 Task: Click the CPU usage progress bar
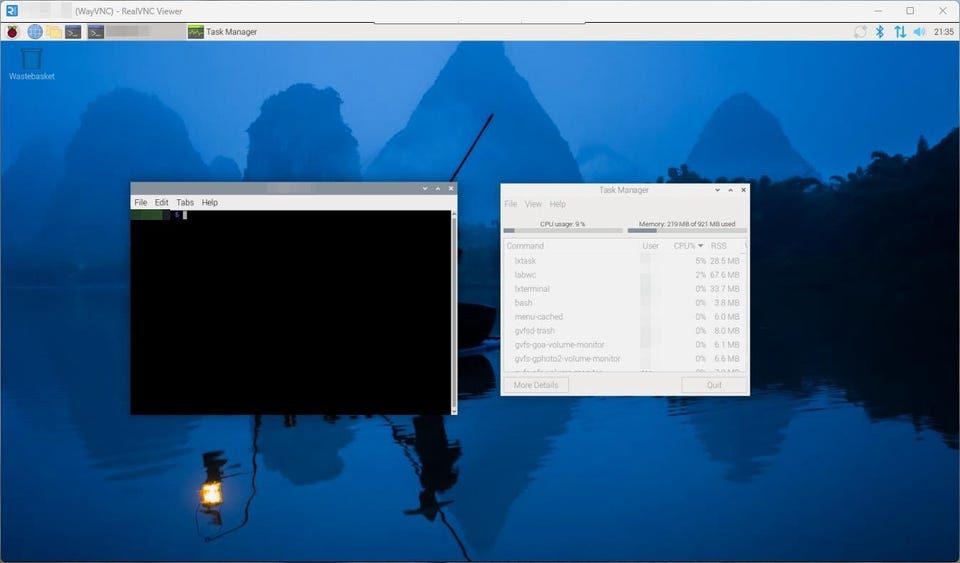click(563, 231)
